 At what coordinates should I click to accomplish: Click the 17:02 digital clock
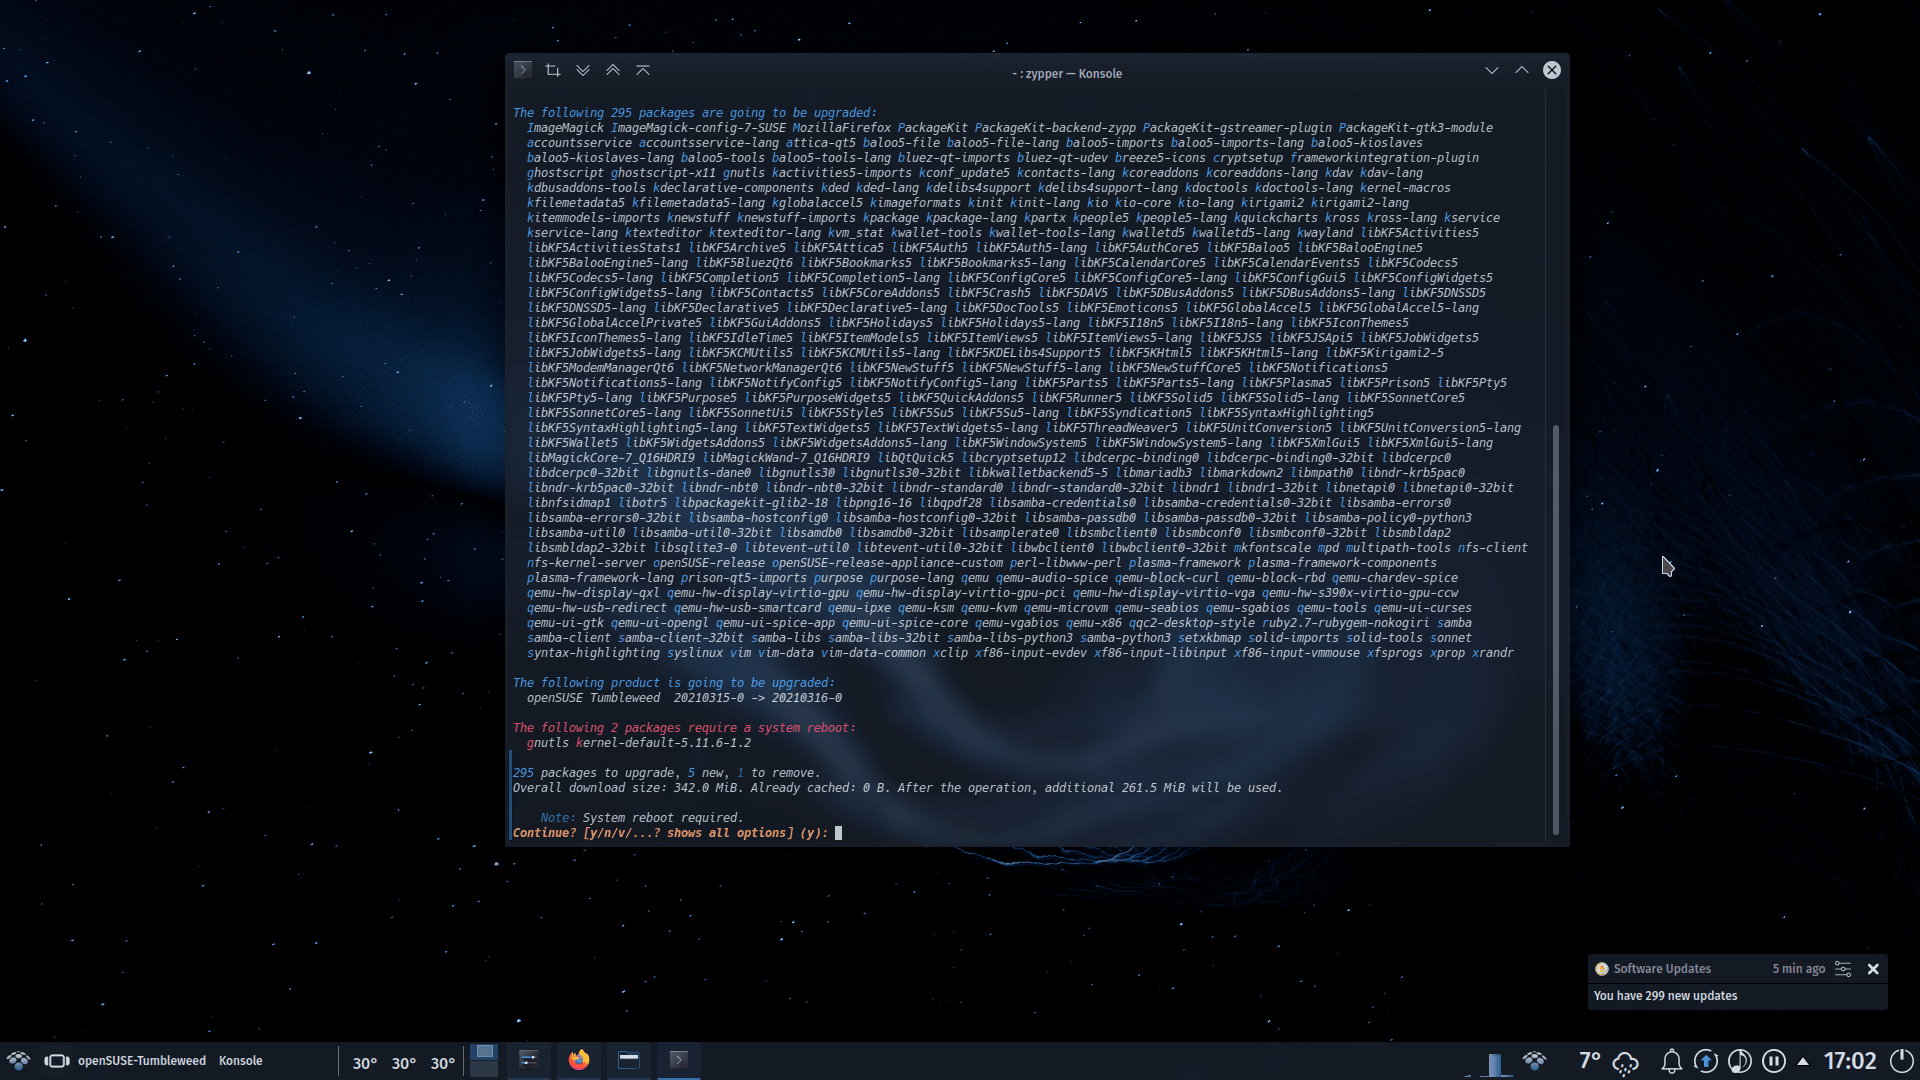coord(1850,1061)
